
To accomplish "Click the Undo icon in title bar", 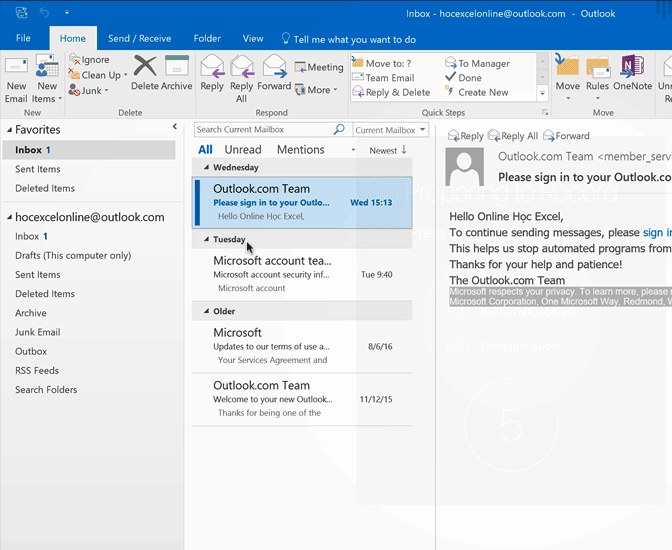I will tap(44, 13).
